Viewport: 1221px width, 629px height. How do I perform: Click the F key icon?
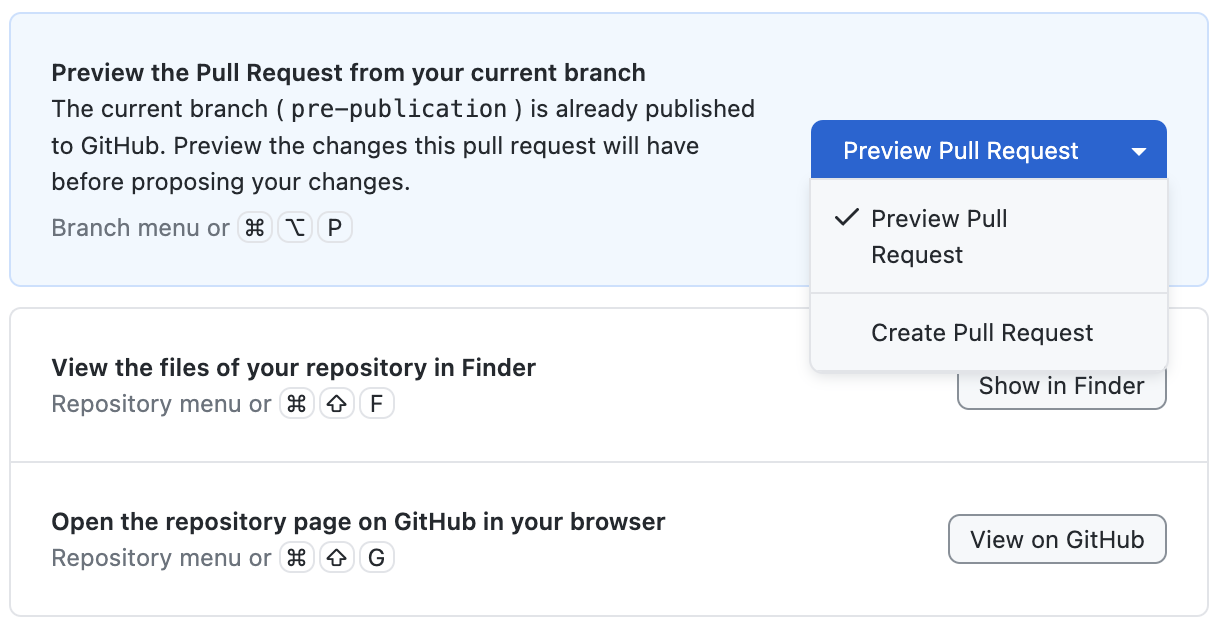(x=377, y=404)
